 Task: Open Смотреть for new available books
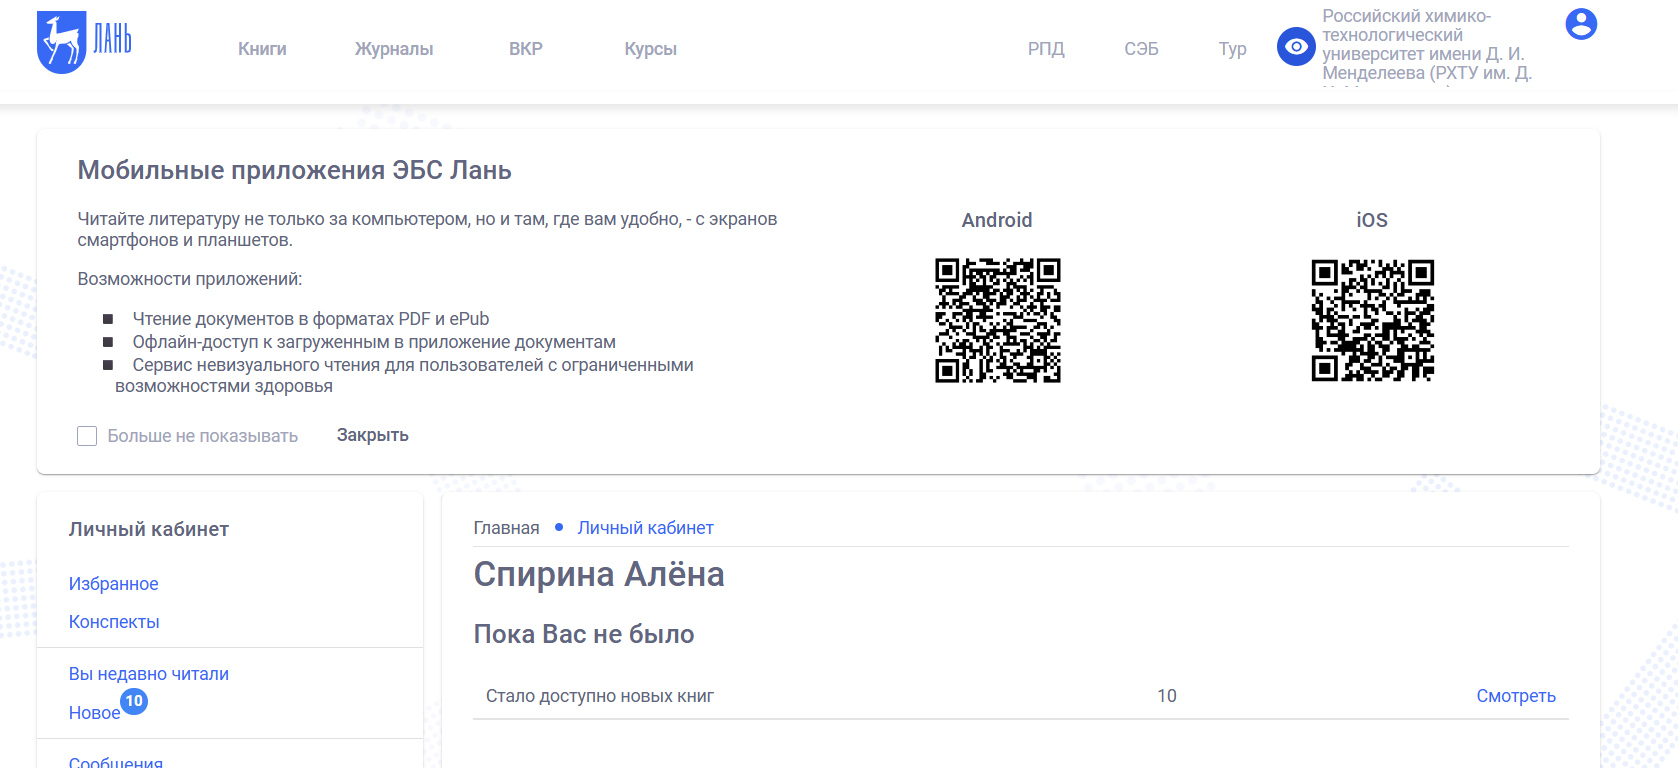click(x=1516, y=695)
